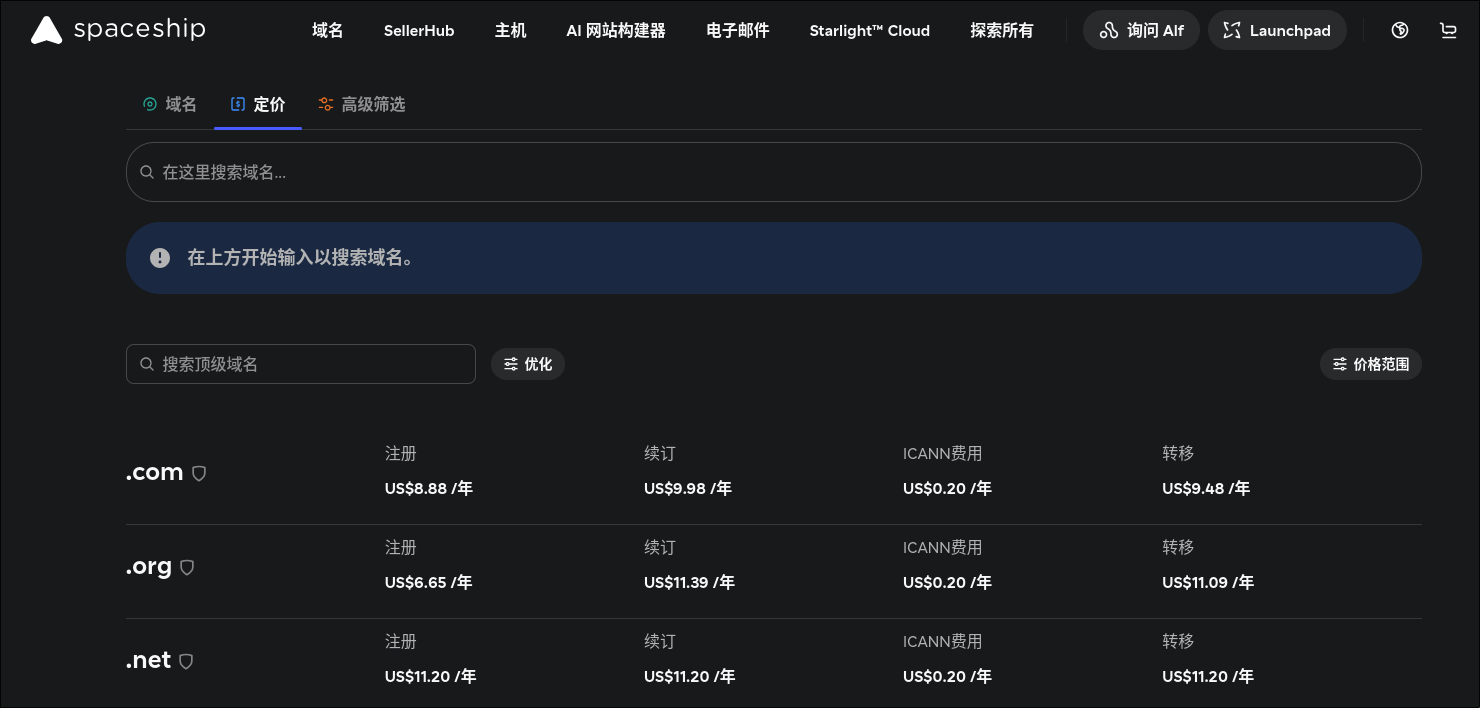Click the magnifier icon in domain search bar
This screenshot has height=708, width=1480.
pos(147,172)
